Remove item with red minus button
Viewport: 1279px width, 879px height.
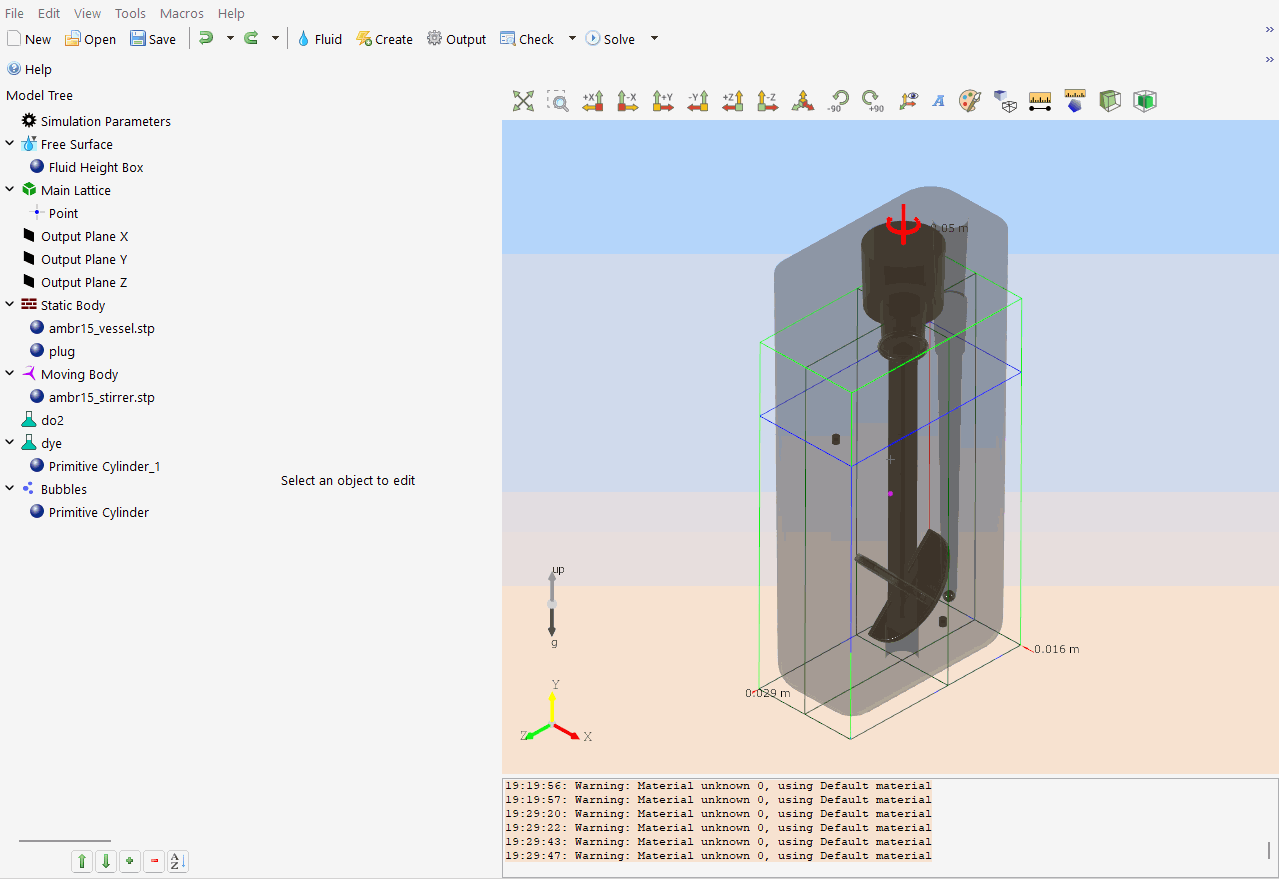[154, 861]
